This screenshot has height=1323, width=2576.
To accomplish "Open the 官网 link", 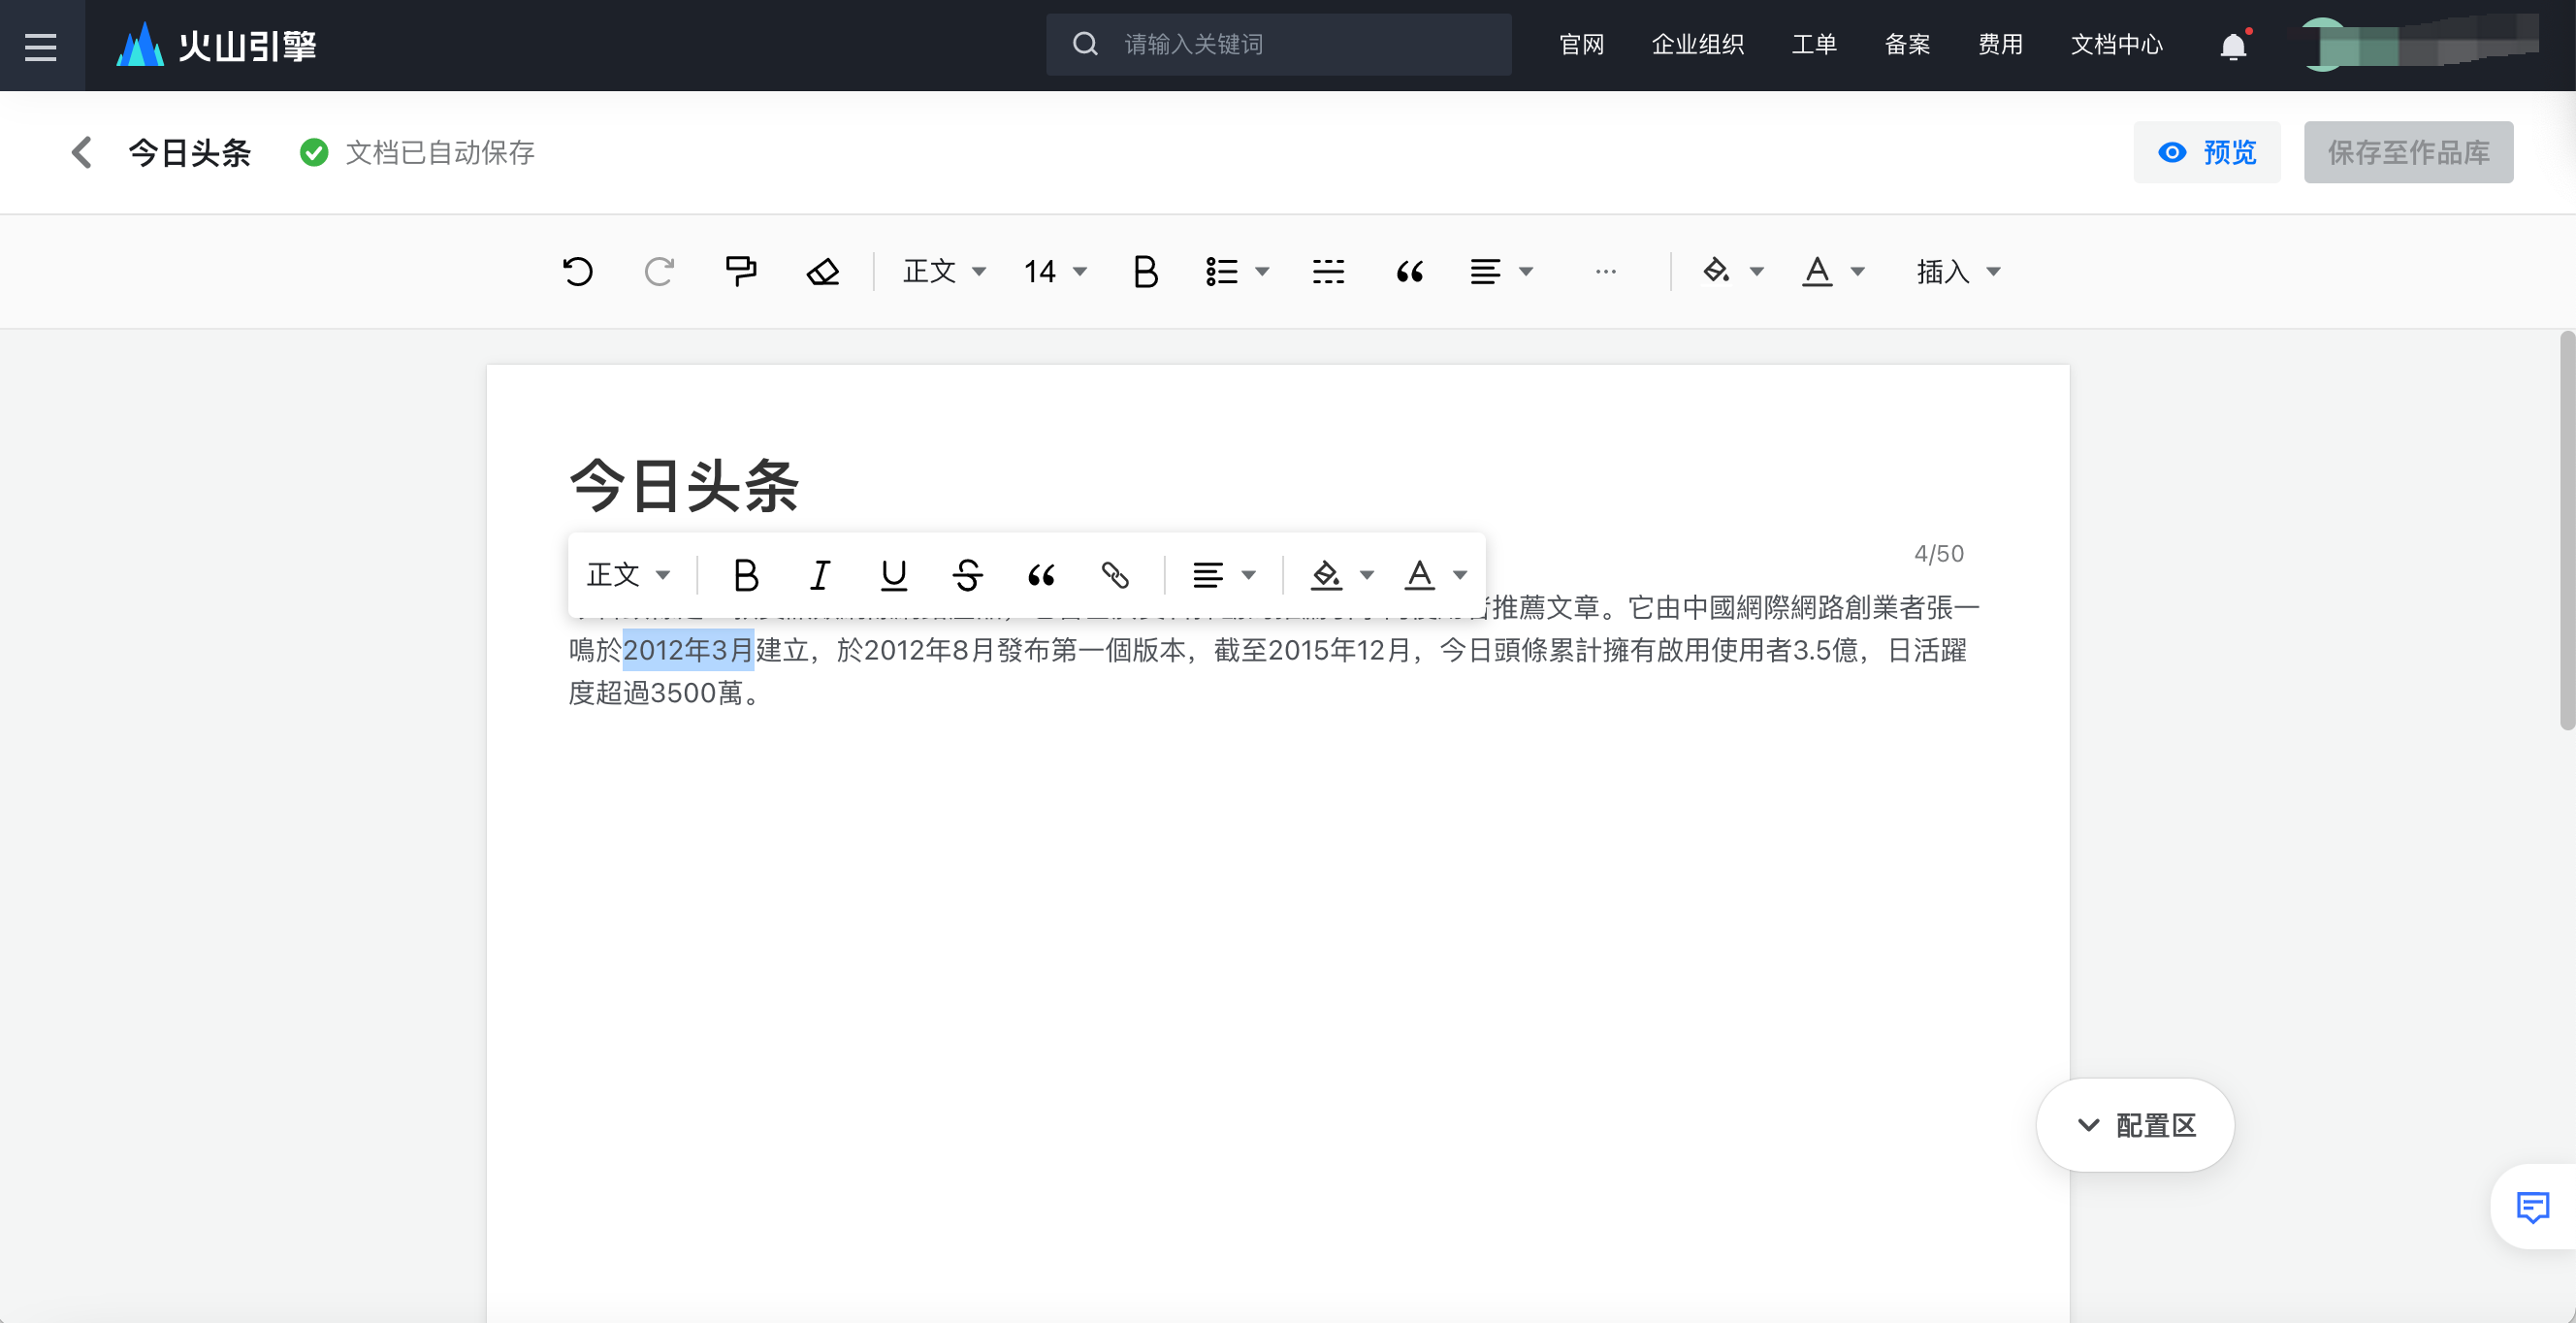I will 1581,45.
